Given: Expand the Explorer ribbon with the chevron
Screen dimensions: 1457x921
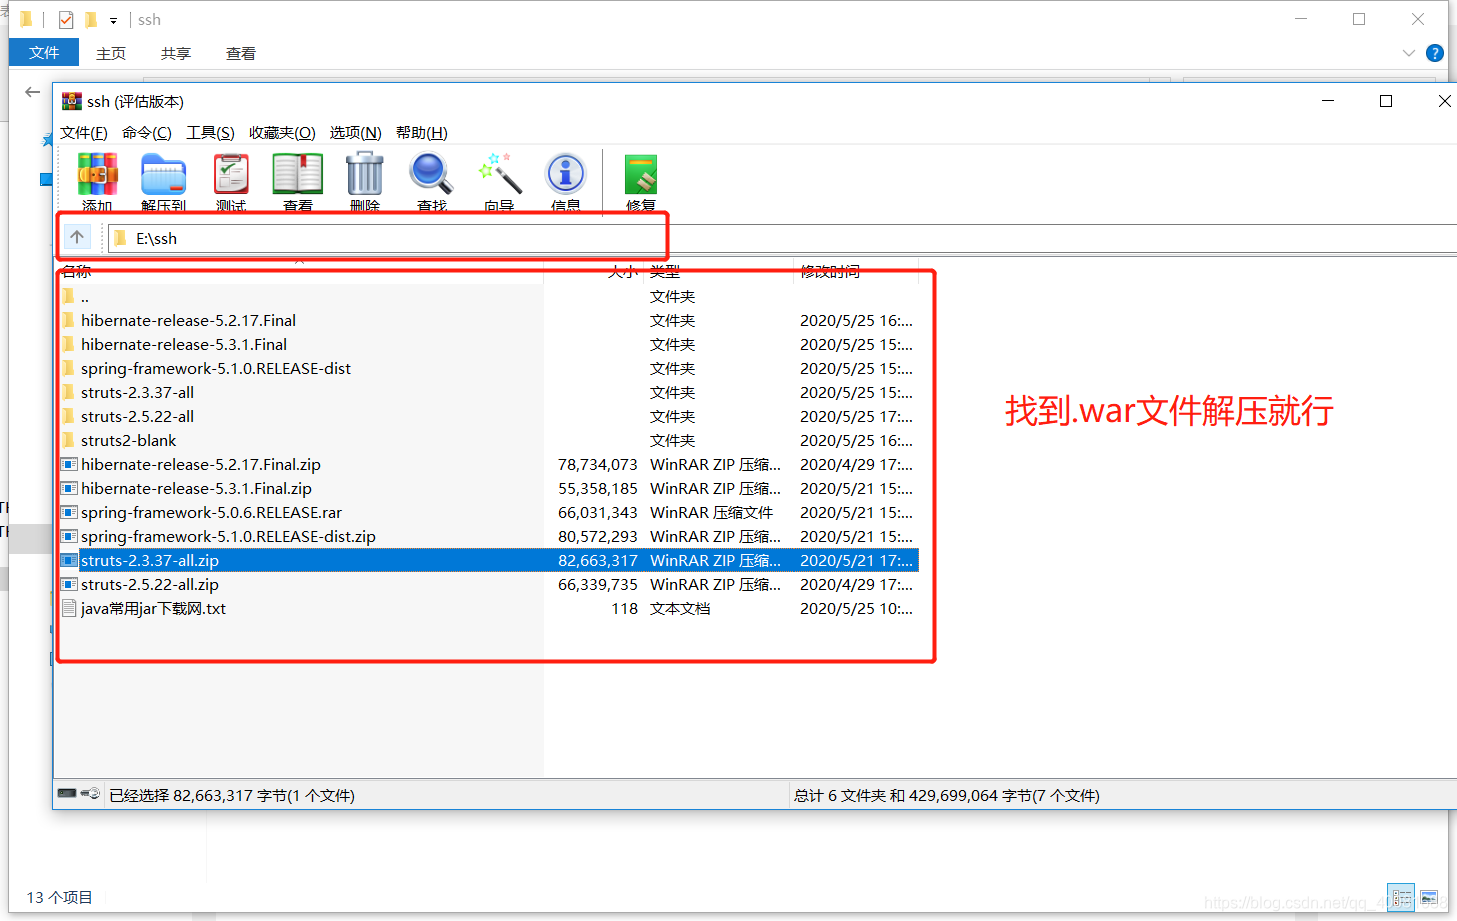Looking at the screenshot, I should [1409, 53].
